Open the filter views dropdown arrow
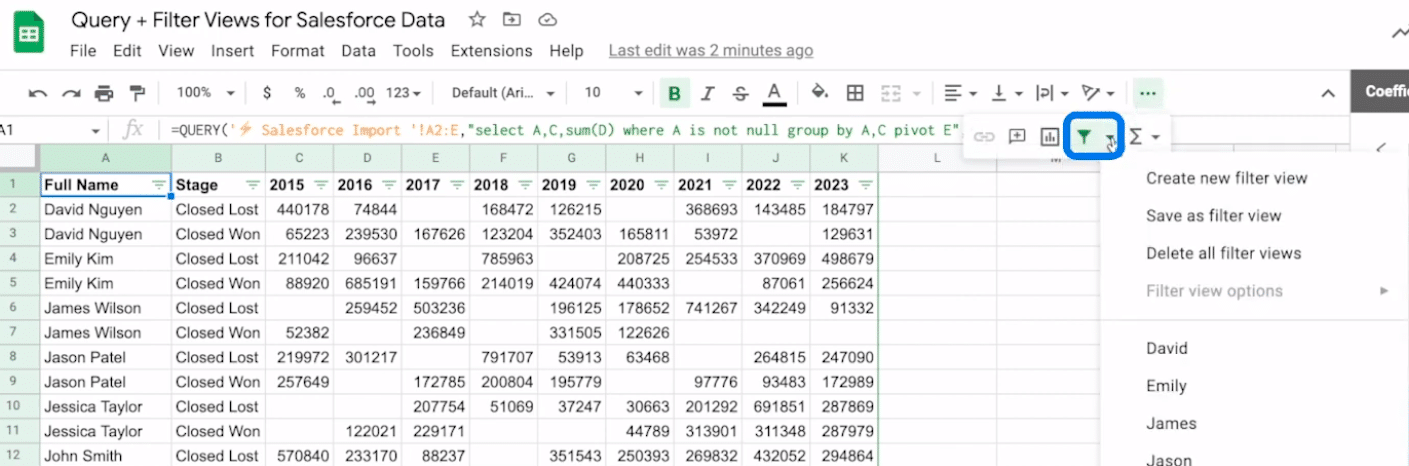The width and height of the screenshot is (1409, 466). pyautogui.click(x=1110, y=138)
